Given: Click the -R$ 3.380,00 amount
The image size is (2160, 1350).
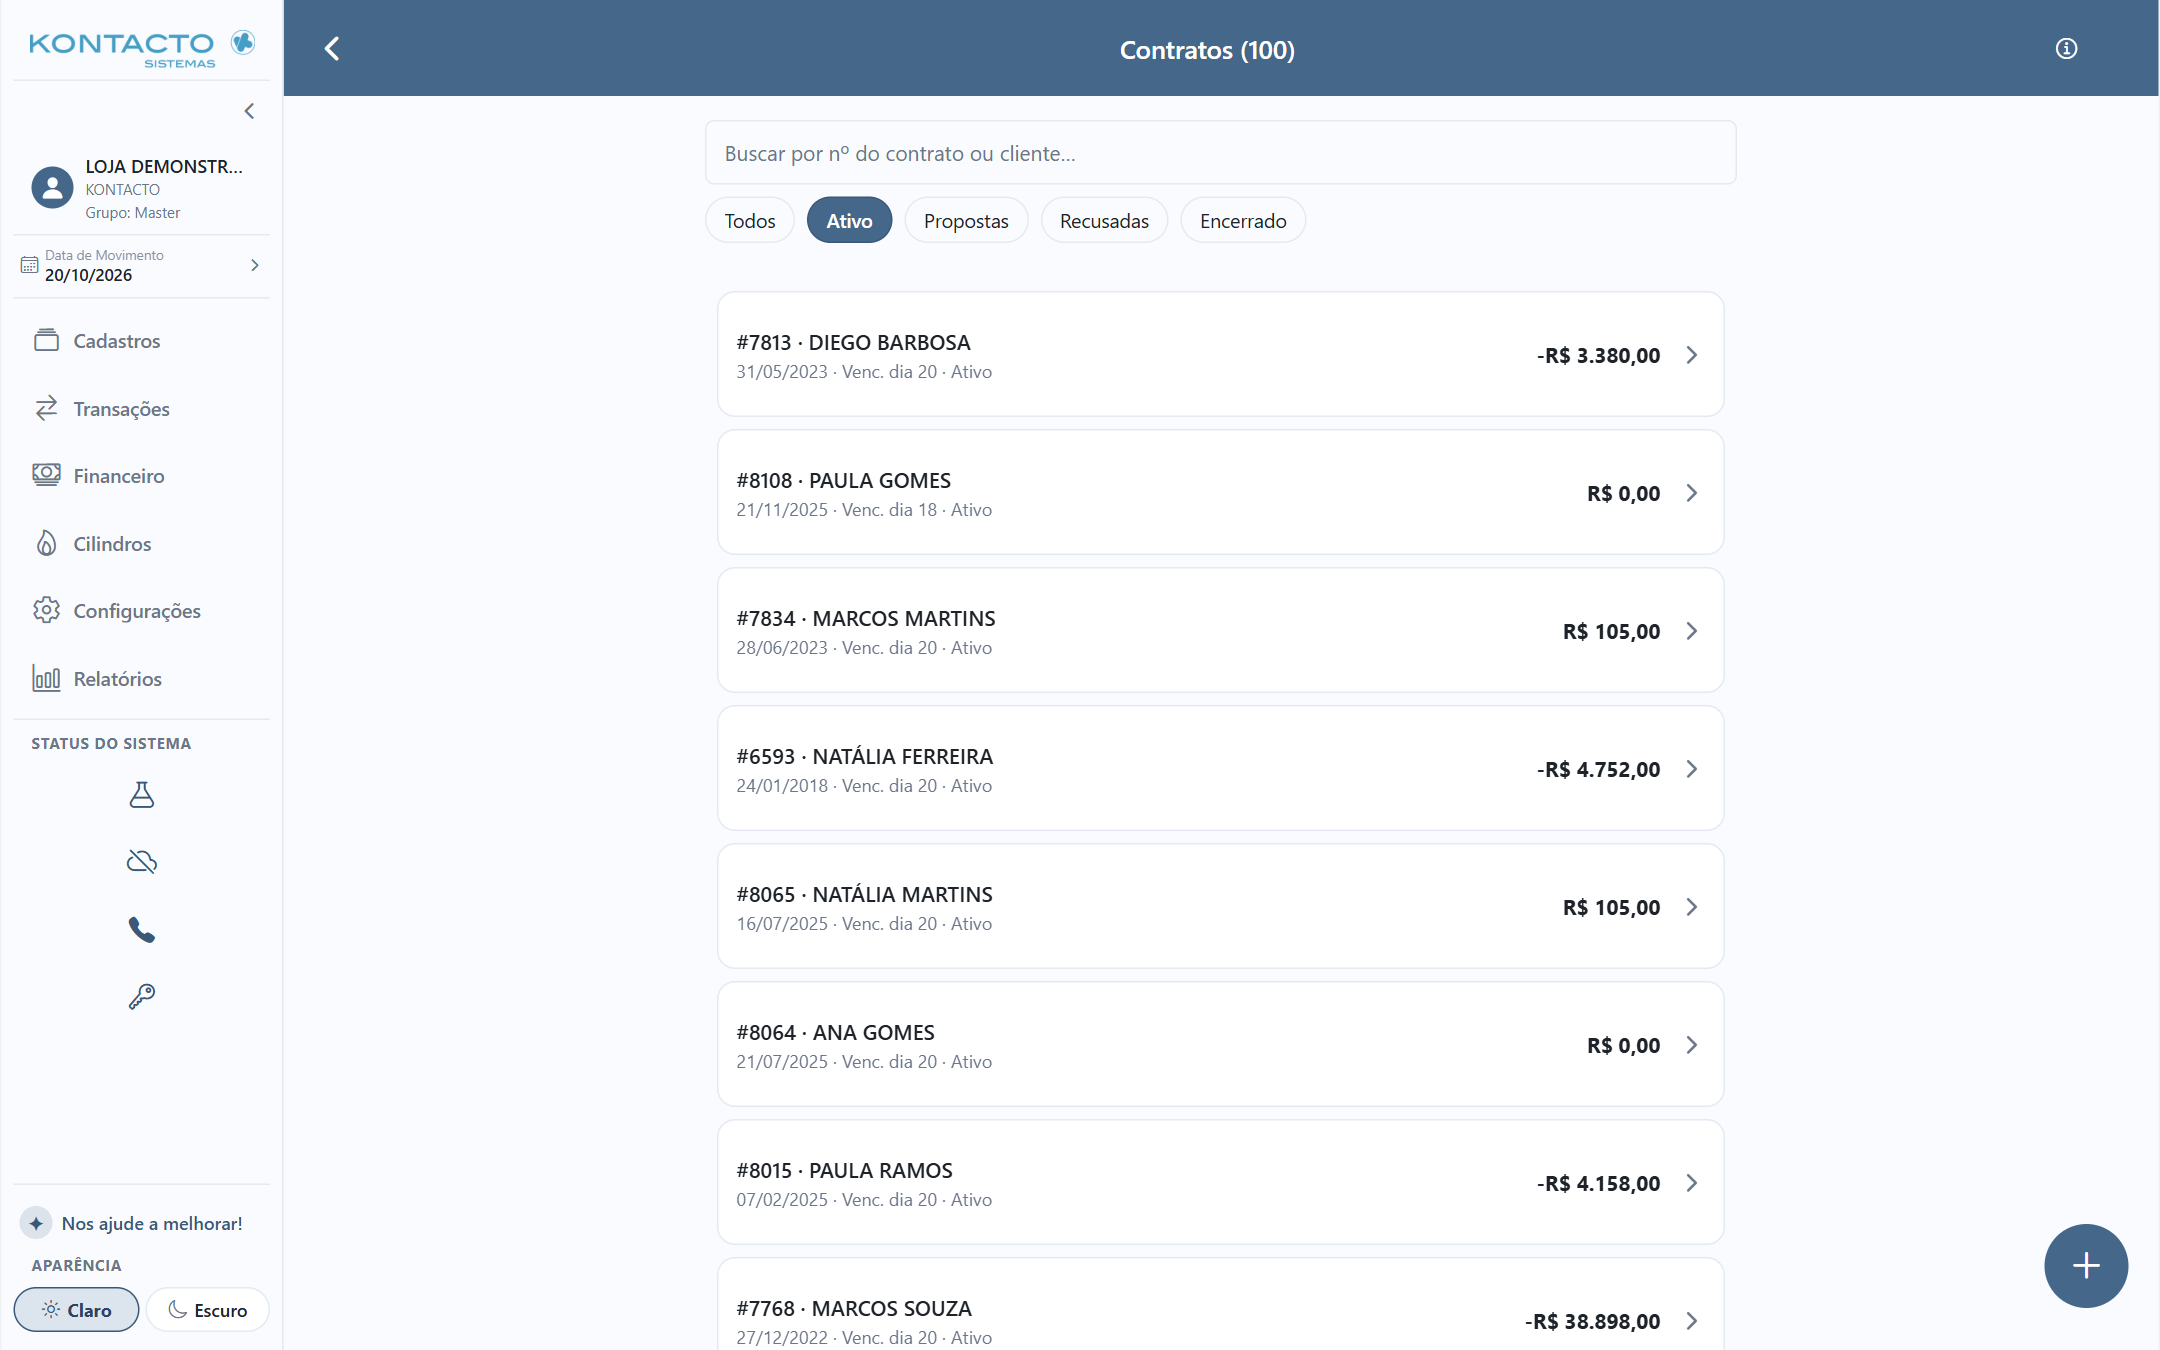Looking at the screenshot, I should (1598, 355).
